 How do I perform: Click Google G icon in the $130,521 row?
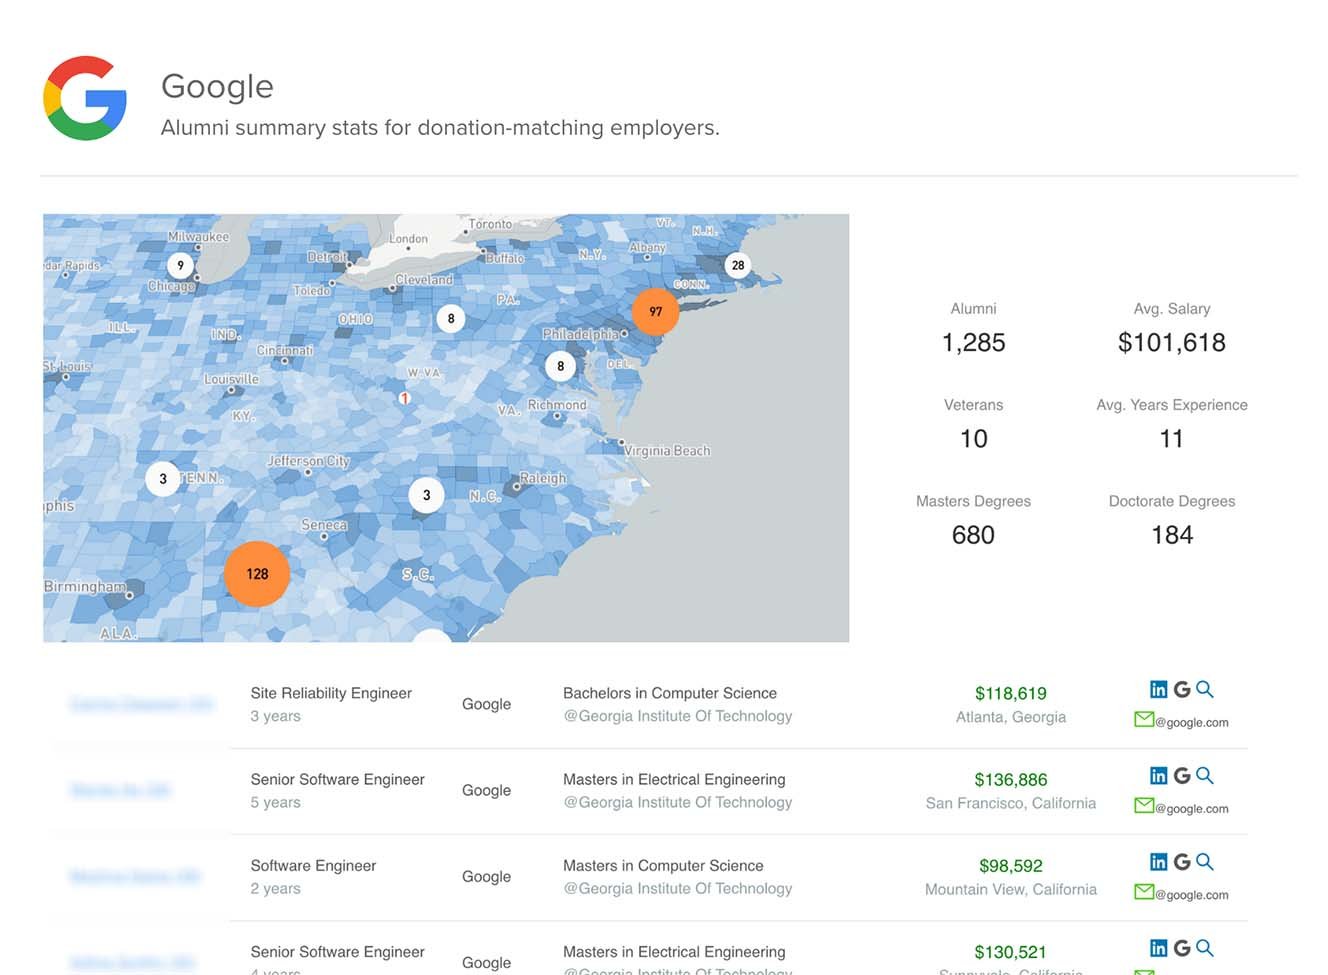1182,948
